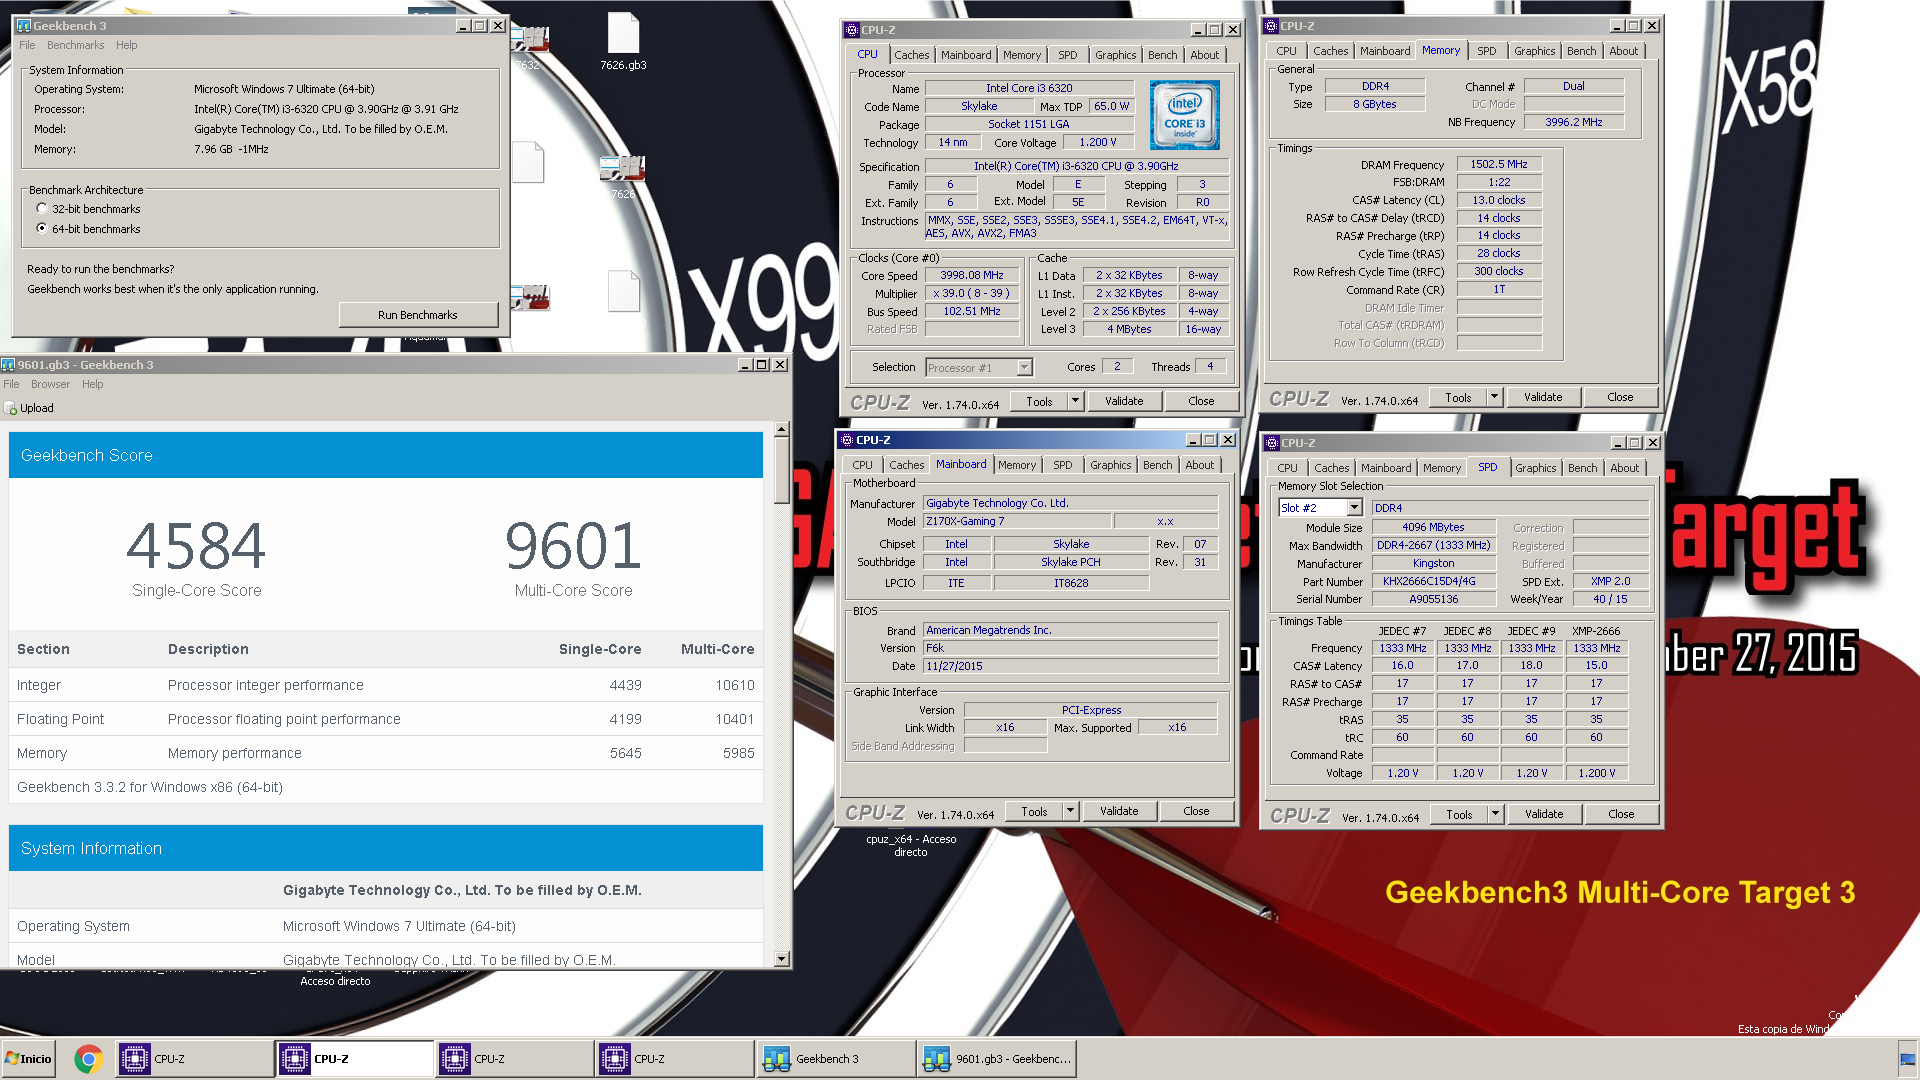Click the Intel Core i3 6320 name field
The height and width of the screenshot is (1080, 1920).
click(1029, 89)
